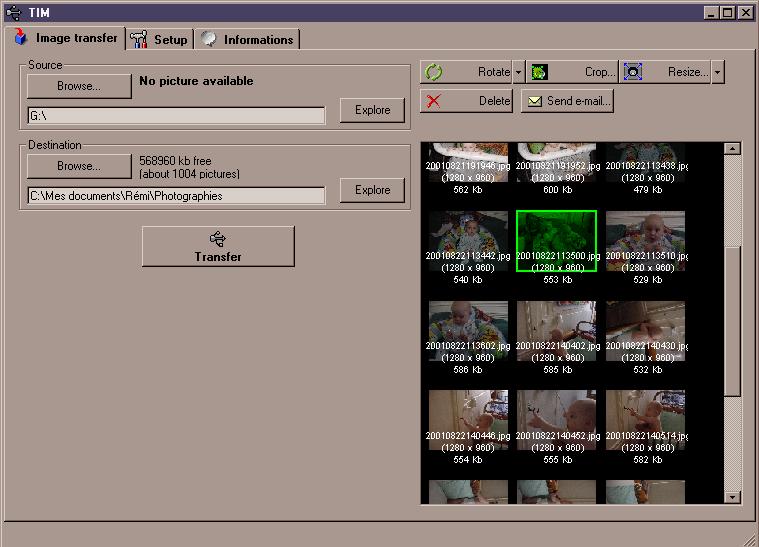
Task: Click the thumbnail list scrollbar thumb
Action: point(732,321)
